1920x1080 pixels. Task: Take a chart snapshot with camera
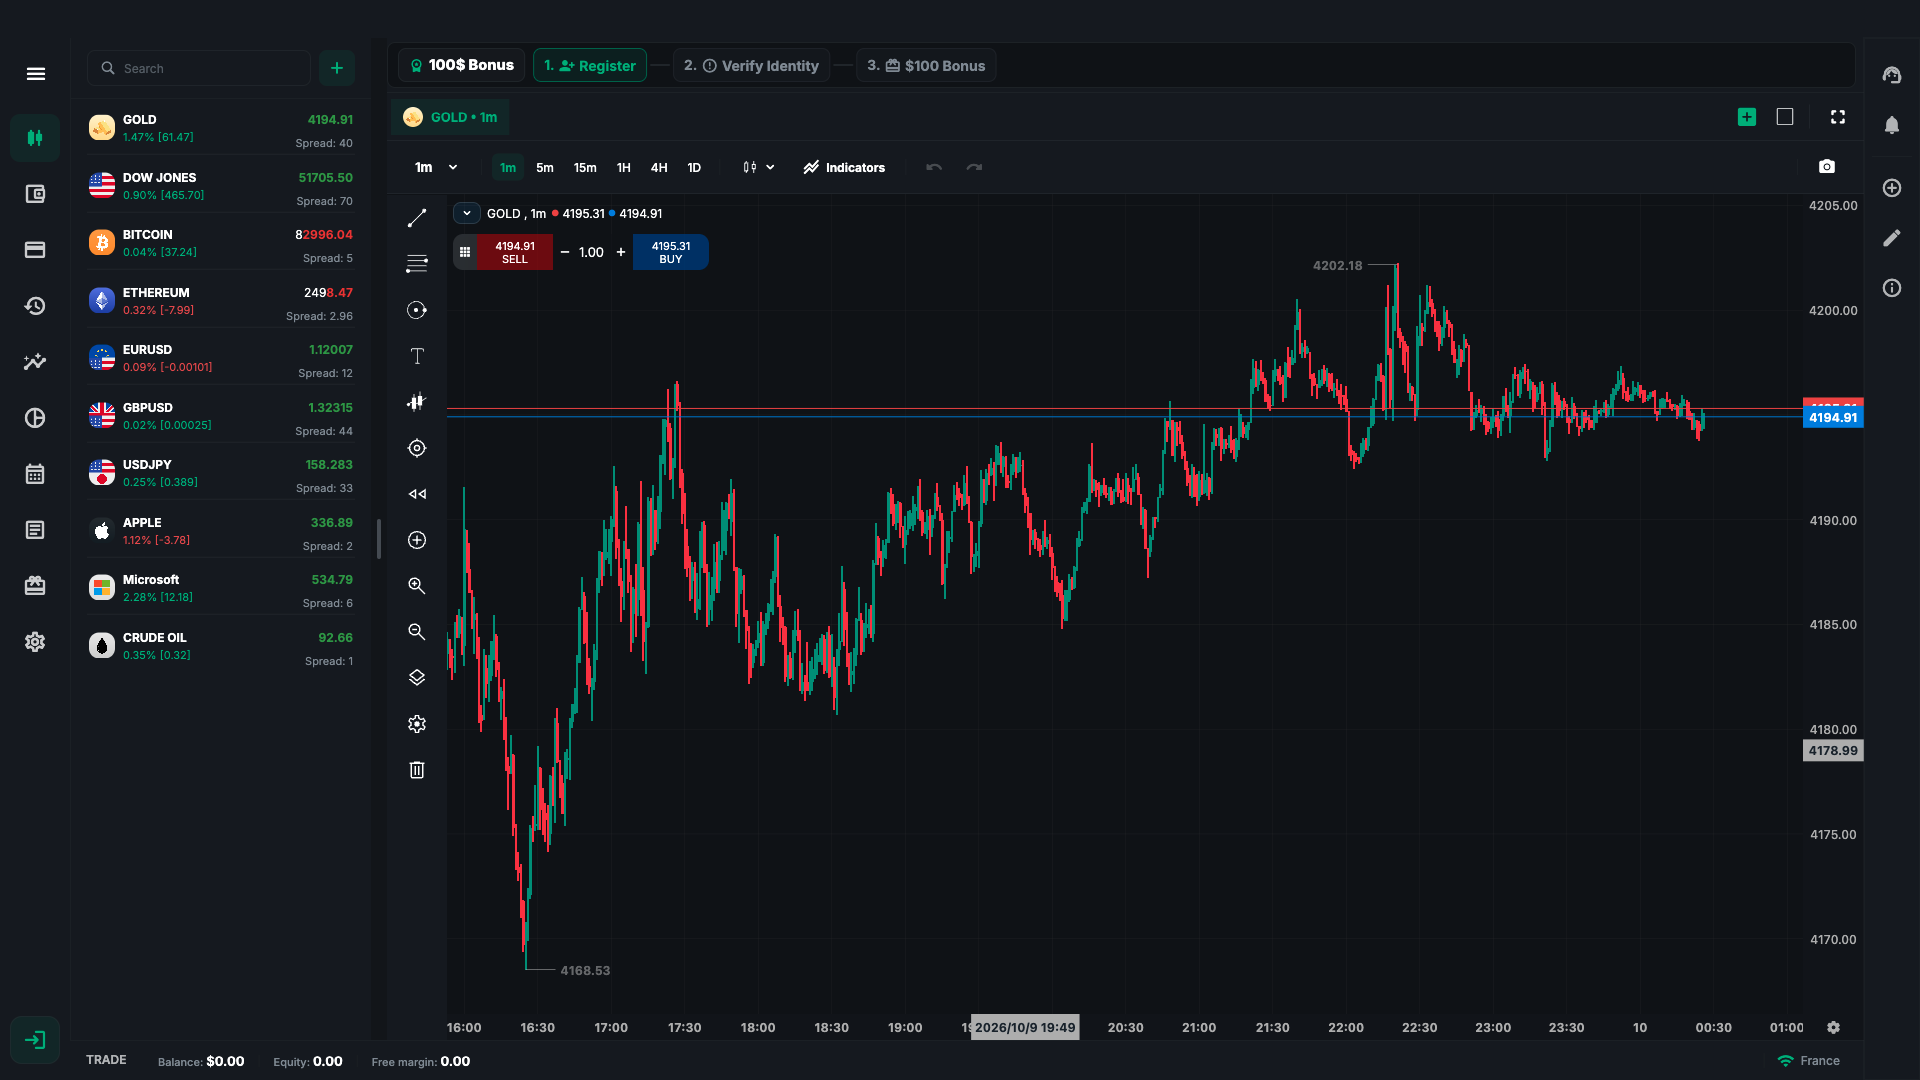tap(1827, 167)
